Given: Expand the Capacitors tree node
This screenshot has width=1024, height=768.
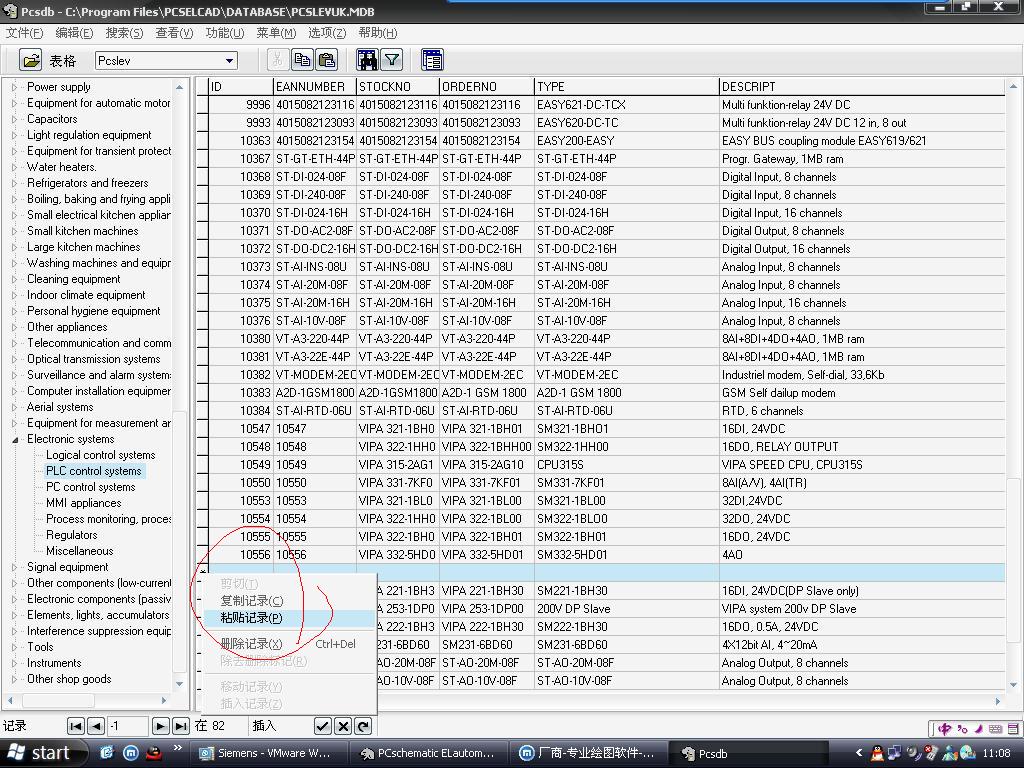Looking at the screenshot, I should [14, 119].
